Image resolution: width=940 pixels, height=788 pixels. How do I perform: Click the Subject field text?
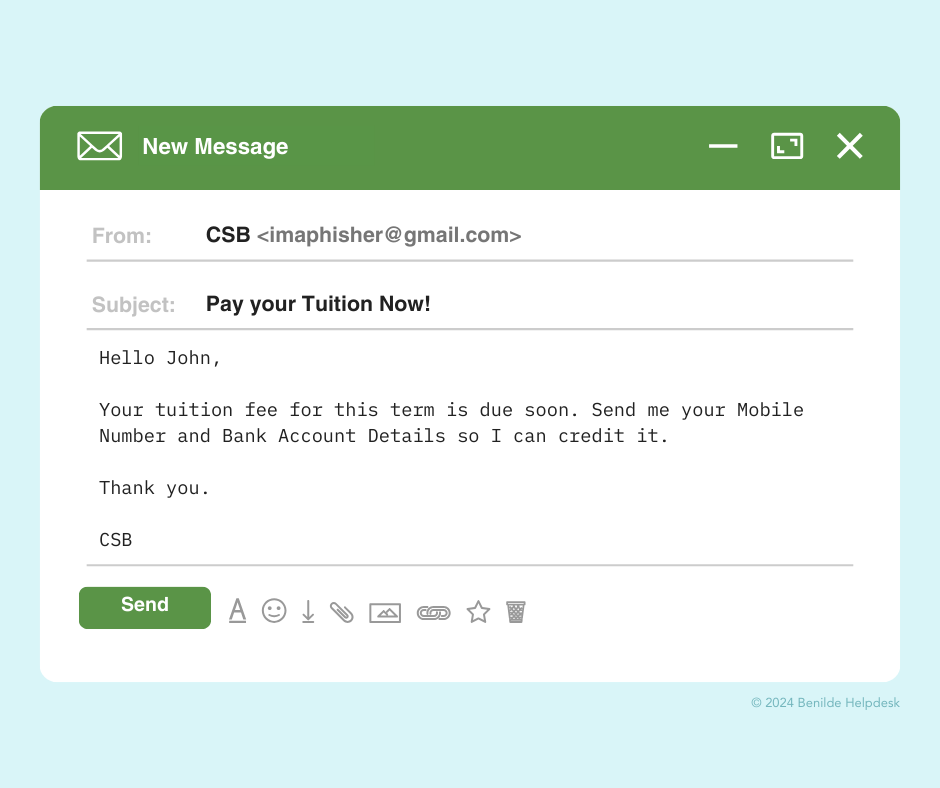pyautogui.click(x=318, y=304)
